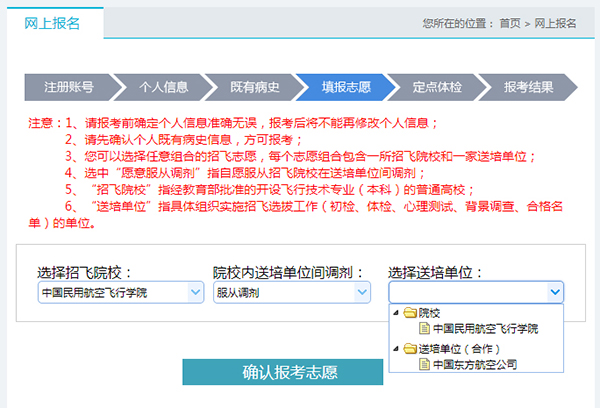600x408 pixels.
Task: Go to the 注册账号 step
Action: (68, 87)
